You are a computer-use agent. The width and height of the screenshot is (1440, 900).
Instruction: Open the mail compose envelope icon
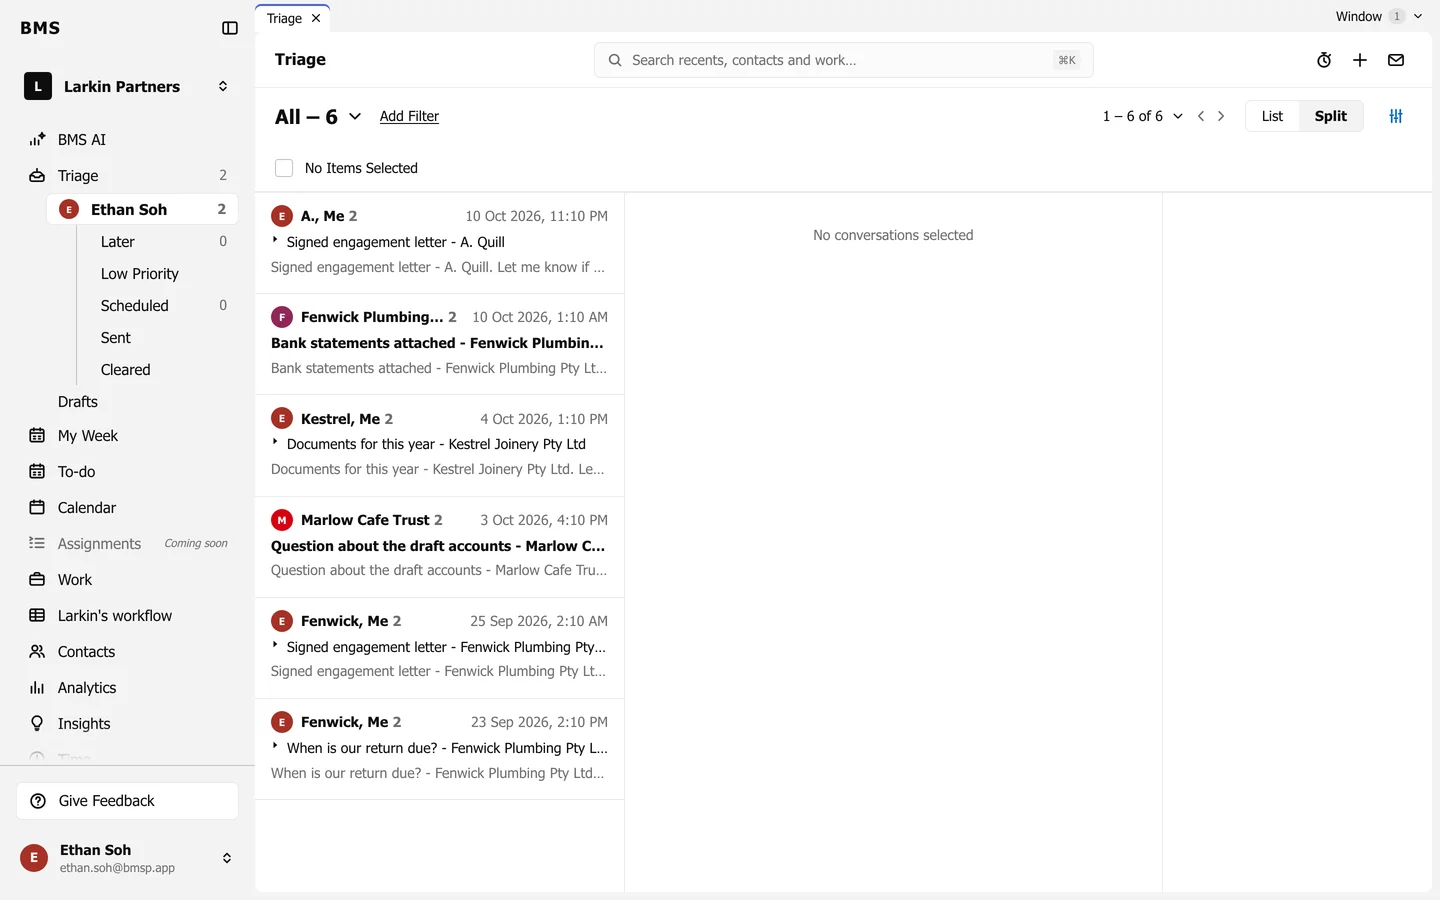tap(1396, 60)
